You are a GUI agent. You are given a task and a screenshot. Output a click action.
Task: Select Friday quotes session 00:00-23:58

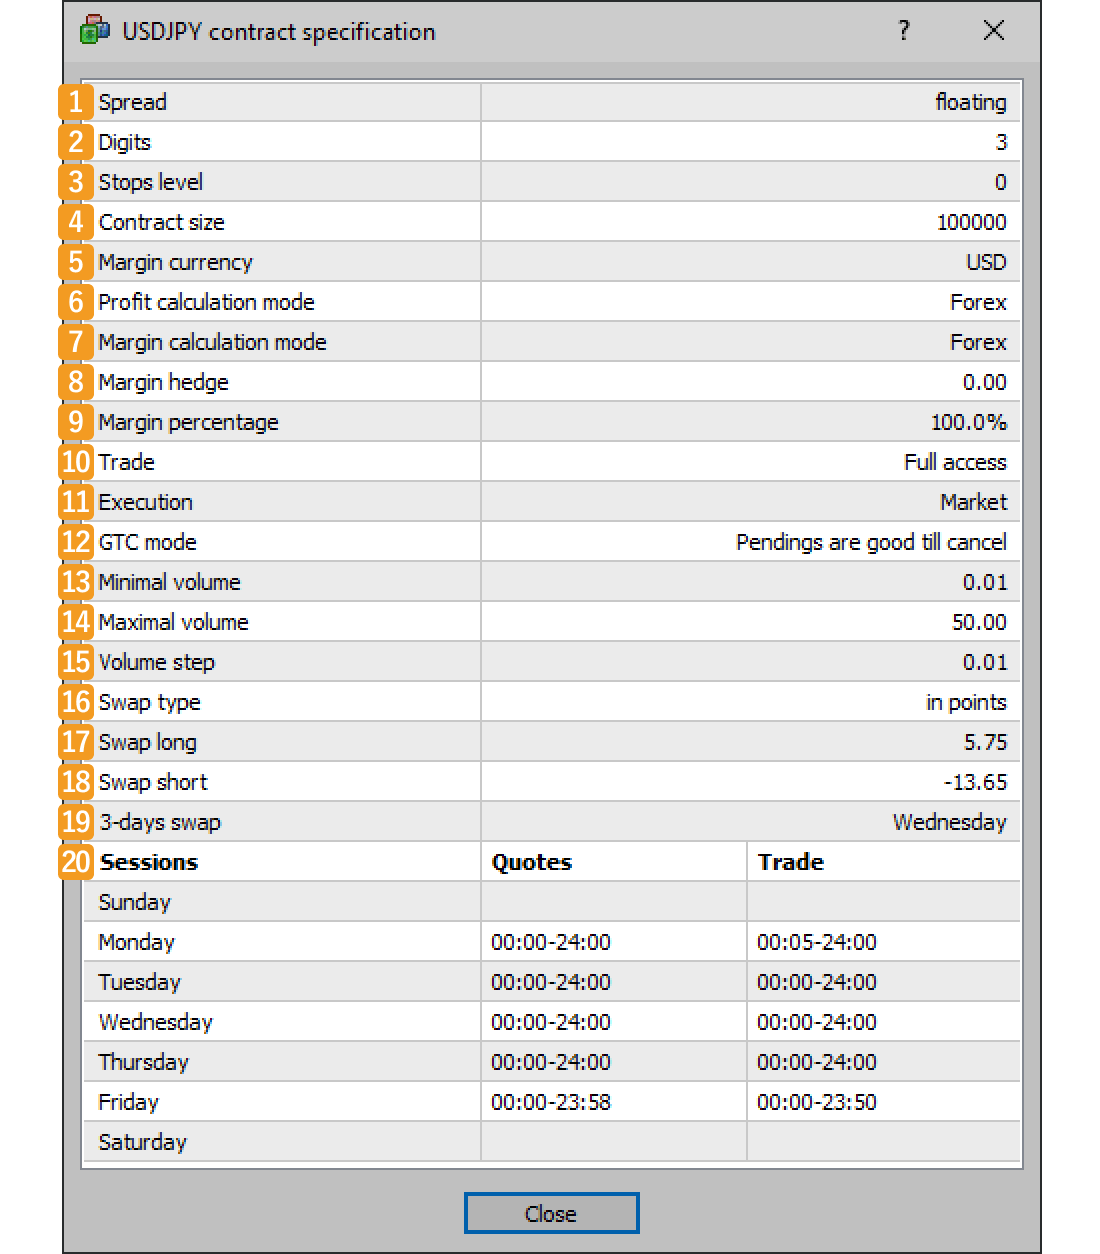click(x=550, y=1102)
